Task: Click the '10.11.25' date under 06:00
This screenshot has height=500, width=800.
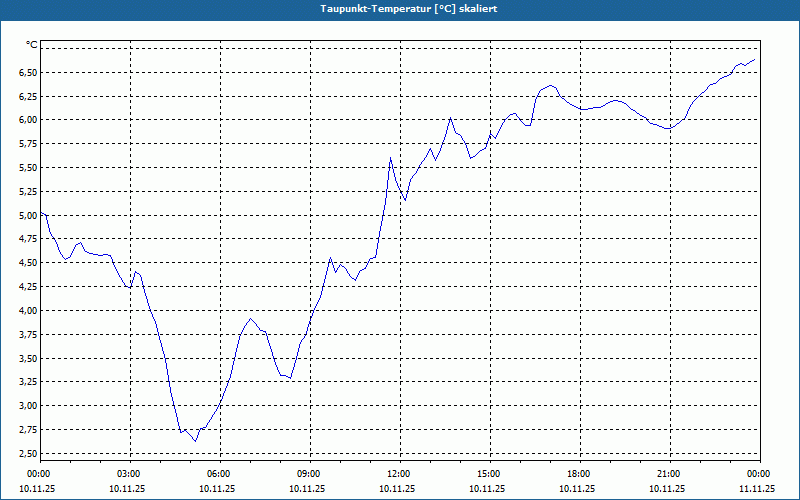Action: tap(217, 488)
